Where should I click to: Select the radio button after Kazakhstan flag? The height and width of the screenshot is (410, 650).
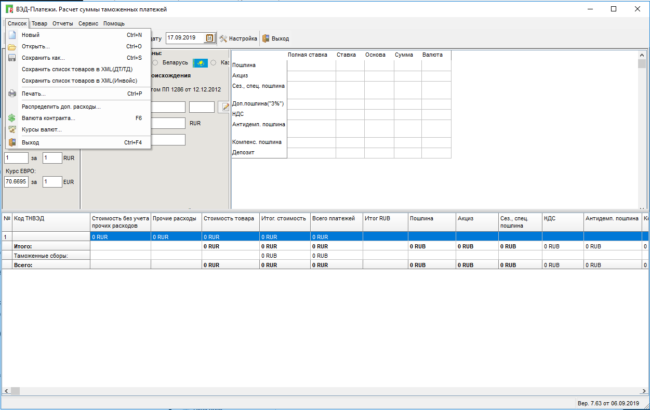tap(212, 62)
